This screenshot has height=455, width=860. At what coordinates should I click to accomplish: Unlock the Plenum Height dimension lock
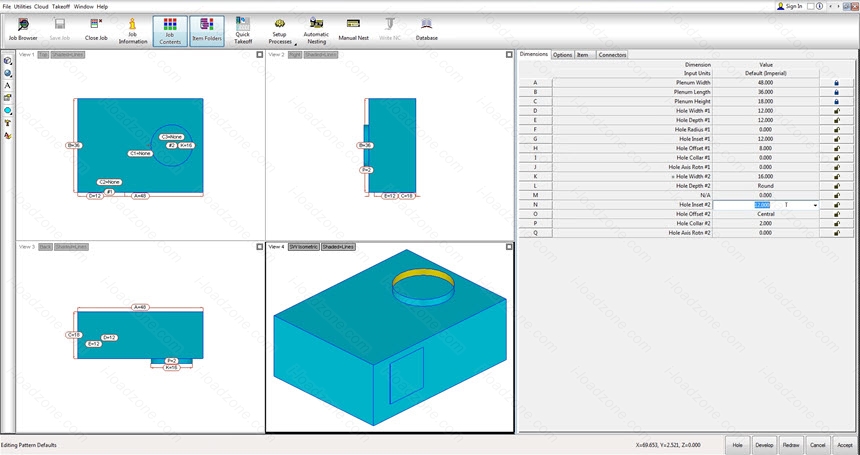point(836,101)
